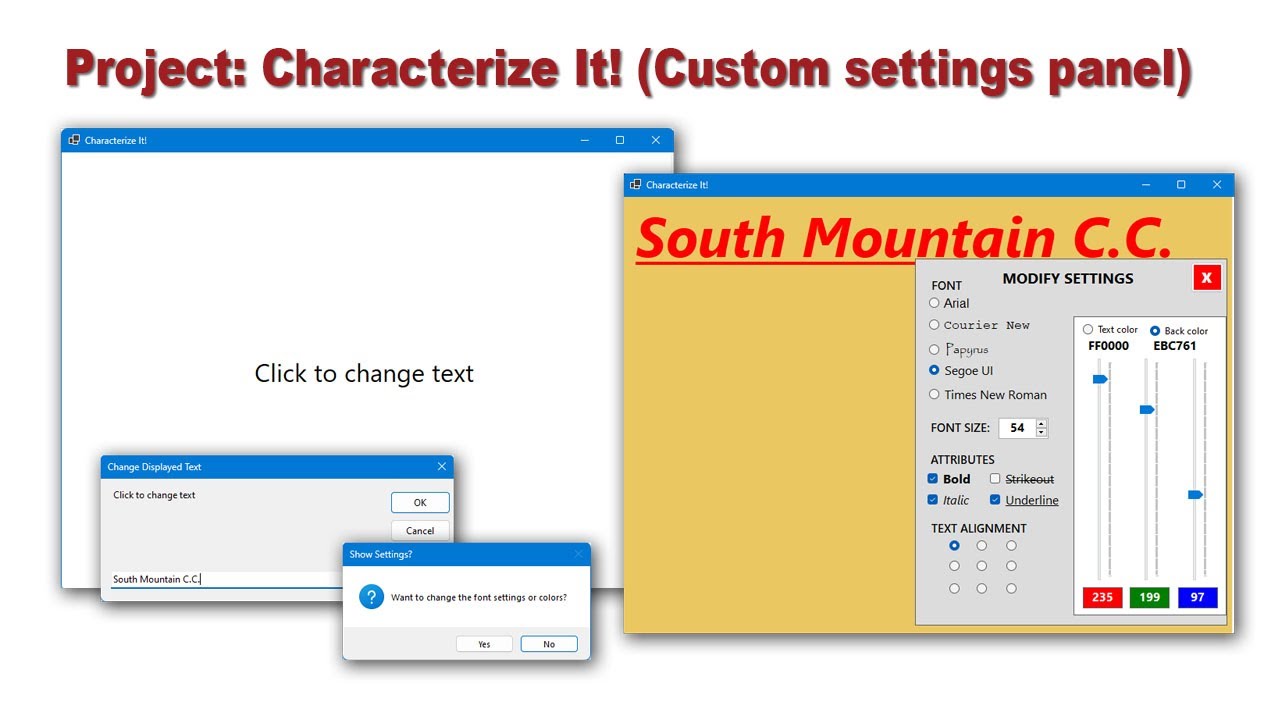Click the FF0000 text color hex code
This screenshot has width=1280, height=720.
[x=1108, y=346]
